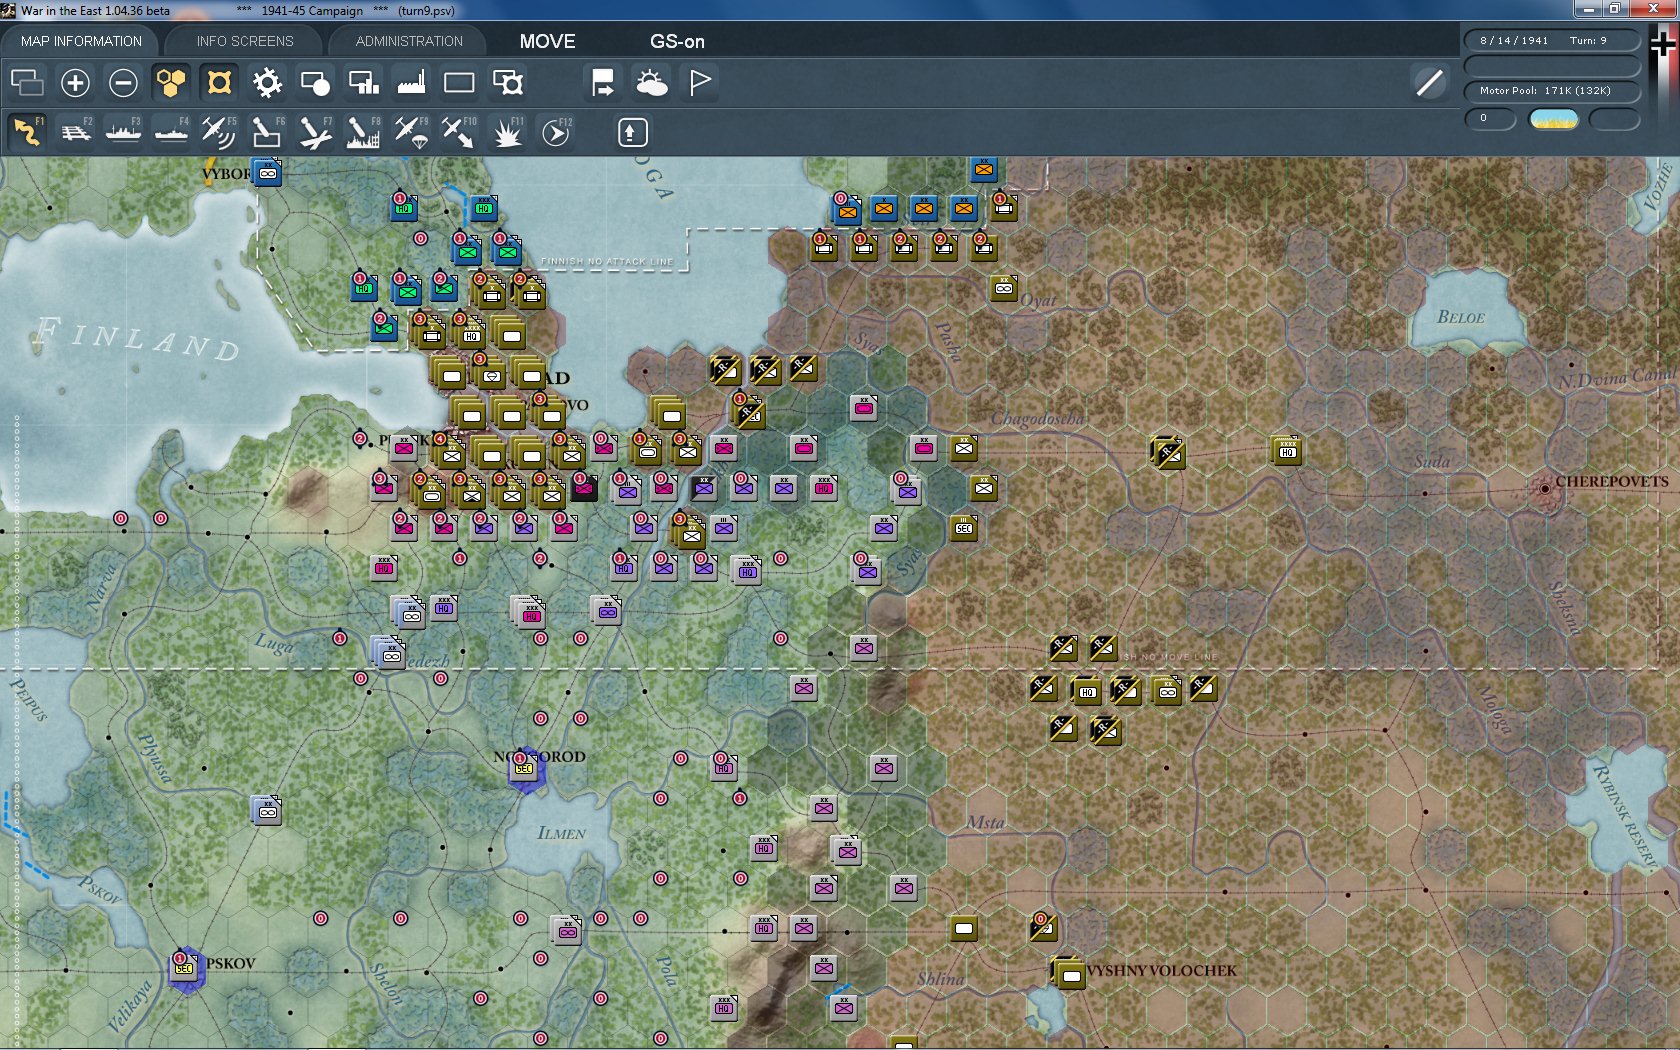This screenshot has height=1050, width=1680.
Task: Select the F3 naval transport mode
Action: click(x=123, y=131)
